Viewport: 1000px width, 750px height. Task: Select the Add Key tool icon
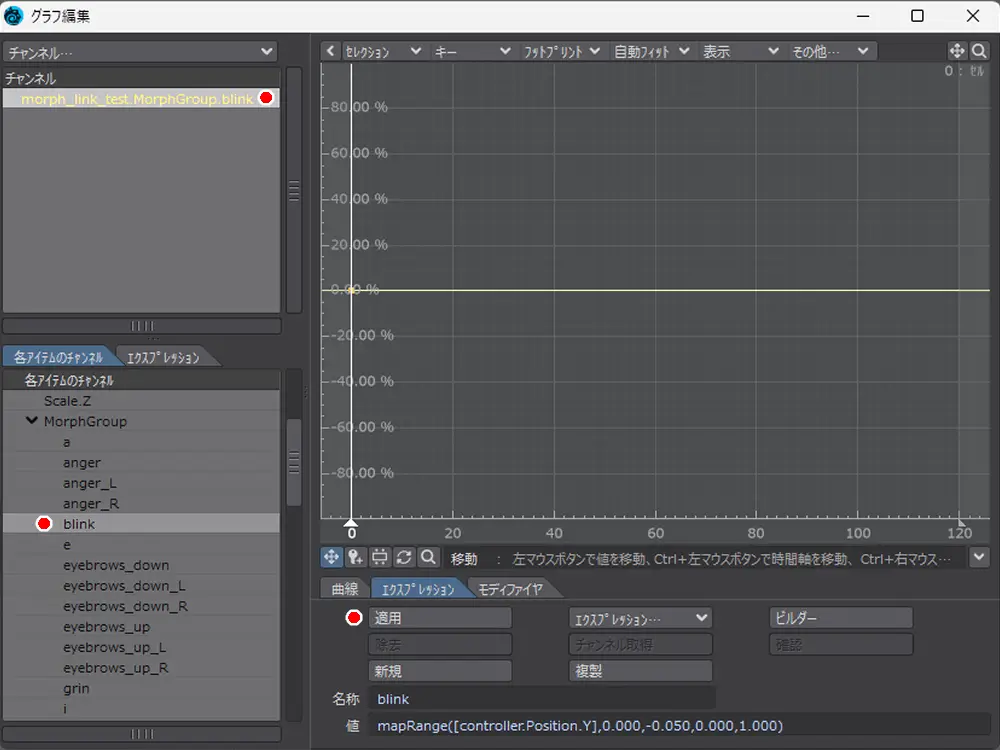355,557
